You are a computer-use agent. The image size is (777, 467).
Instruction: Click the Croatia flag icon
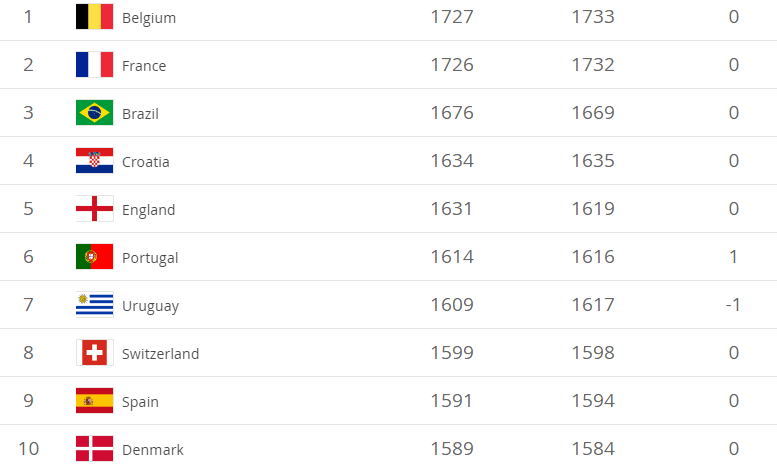pos(94,161)
